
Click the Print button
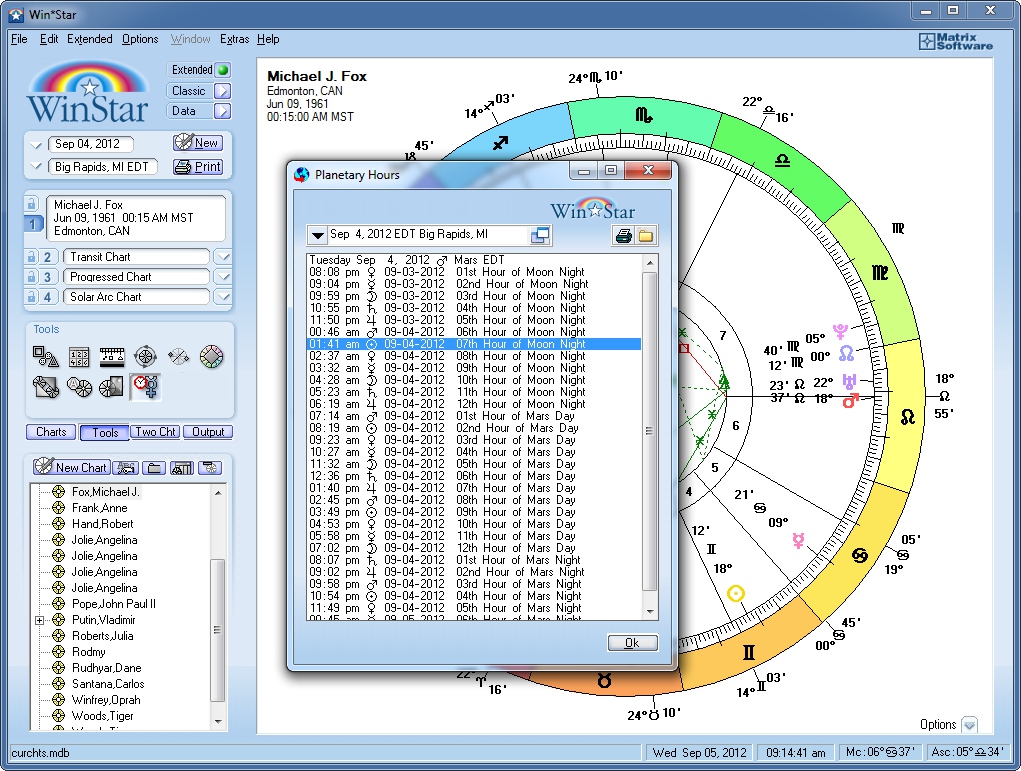(x=198, y=167)
